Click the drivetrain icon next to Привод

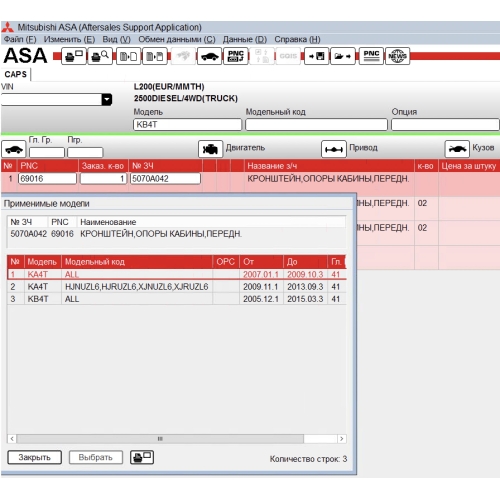click(x=333, y=149)
